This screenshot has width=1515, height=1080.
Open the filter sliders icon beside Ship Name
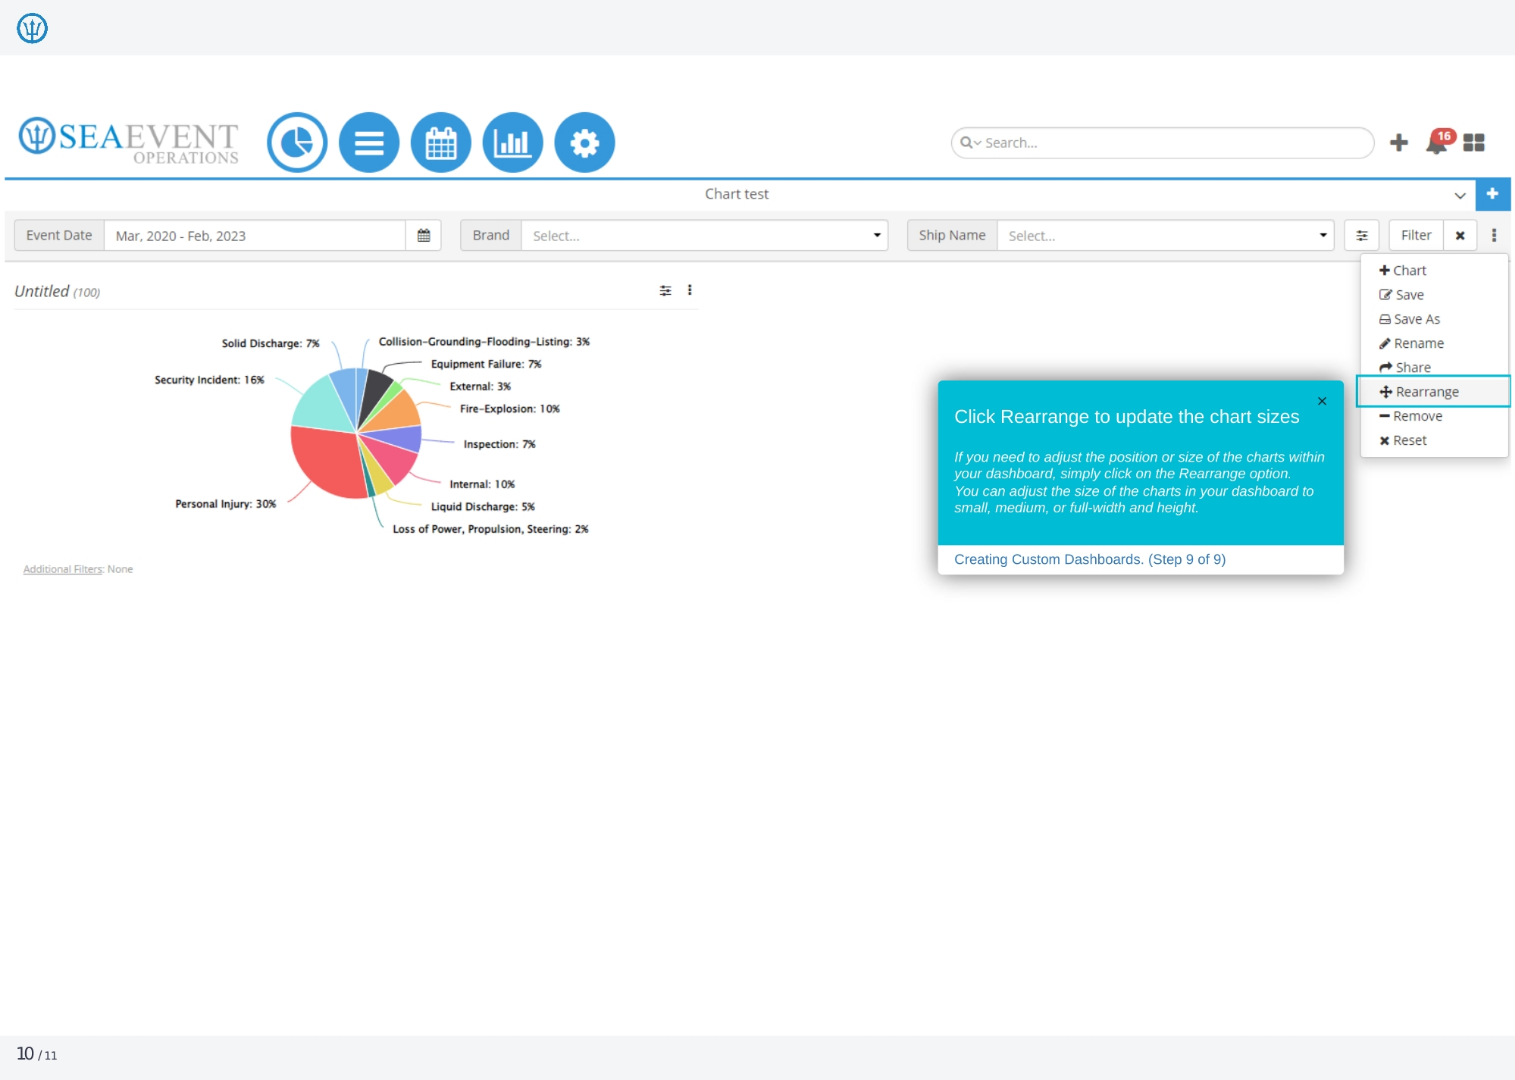1362,236
